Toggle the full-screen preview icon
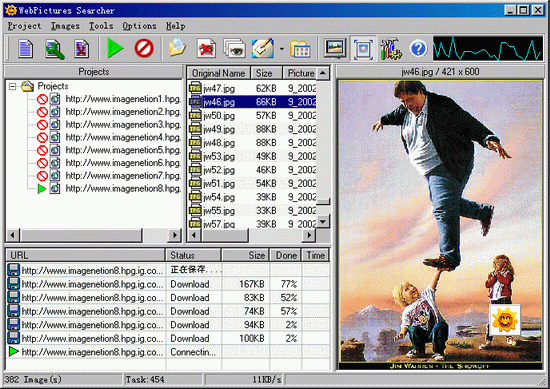550x389 pixels. [363, 49]
